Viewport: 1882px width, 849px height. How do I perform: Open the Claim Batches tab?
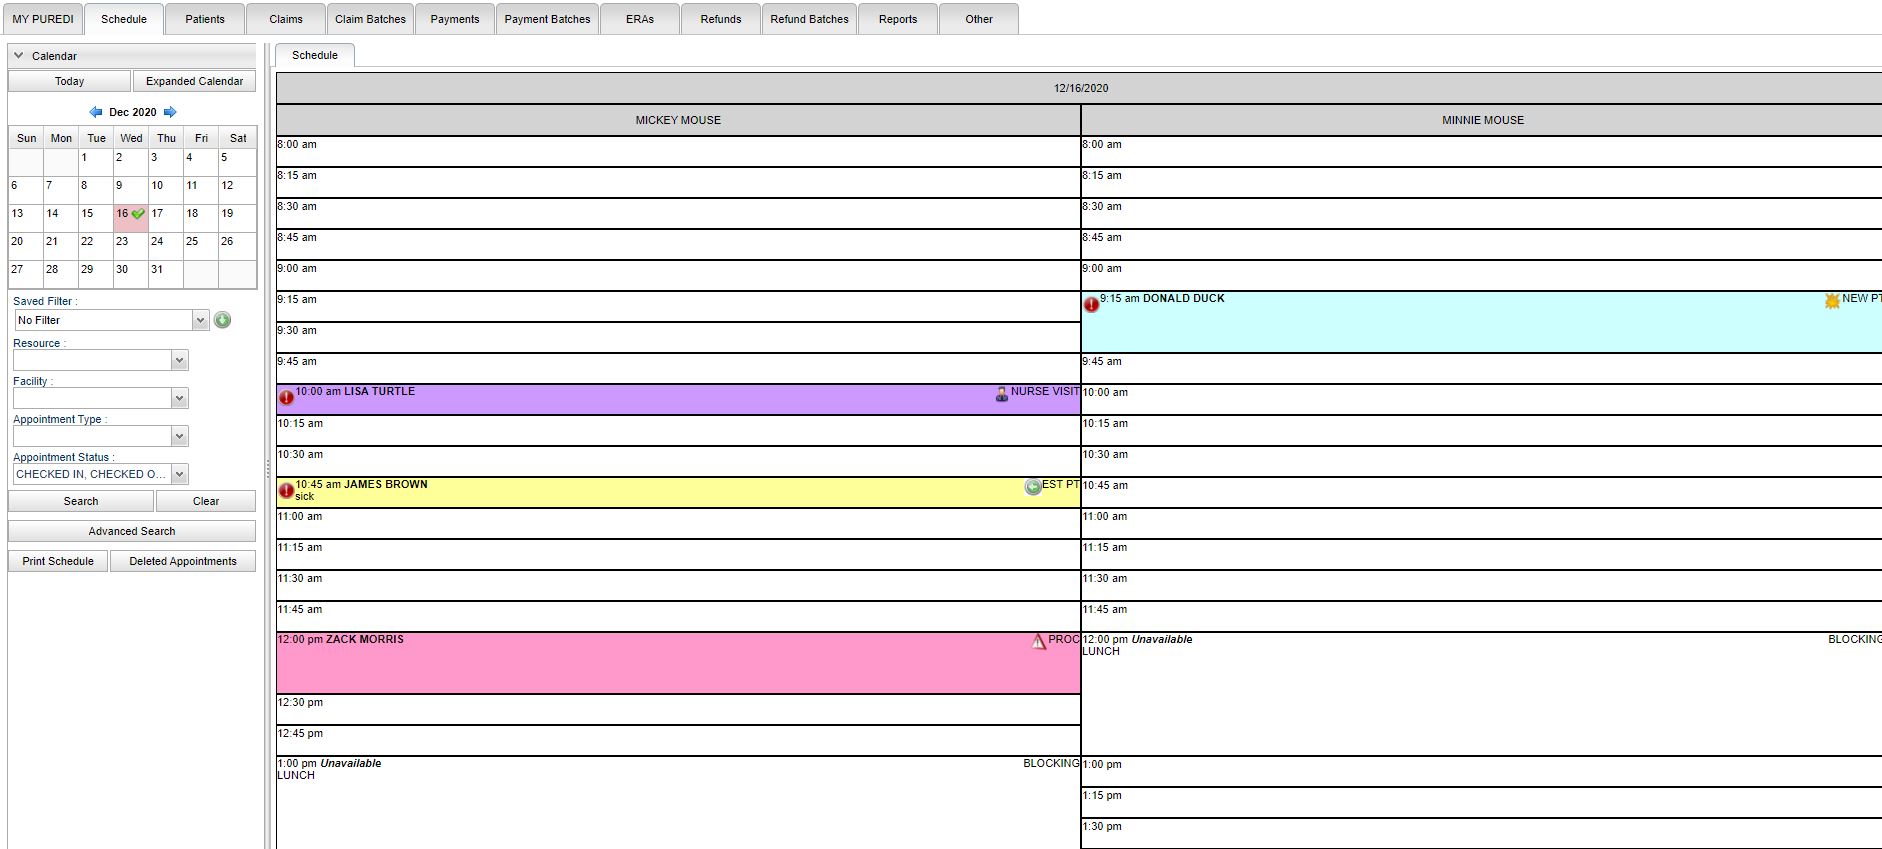click(370, 19)
